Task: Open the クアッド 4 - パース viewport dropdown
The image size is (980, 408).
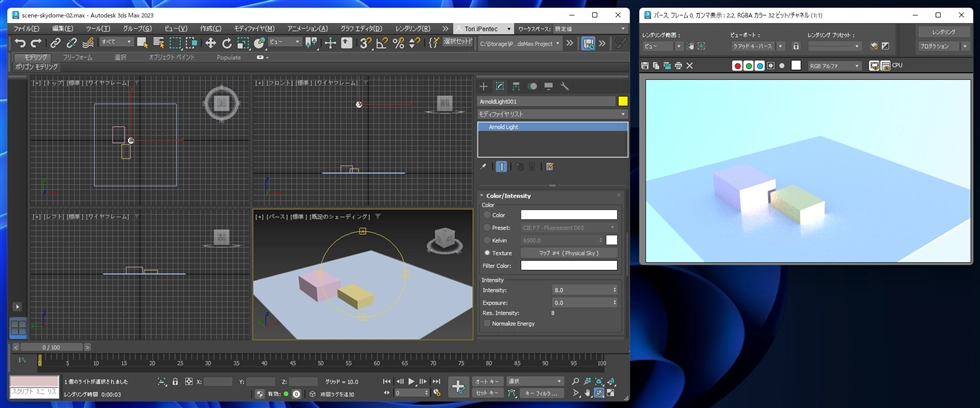Action: click(x=758, y=46)
